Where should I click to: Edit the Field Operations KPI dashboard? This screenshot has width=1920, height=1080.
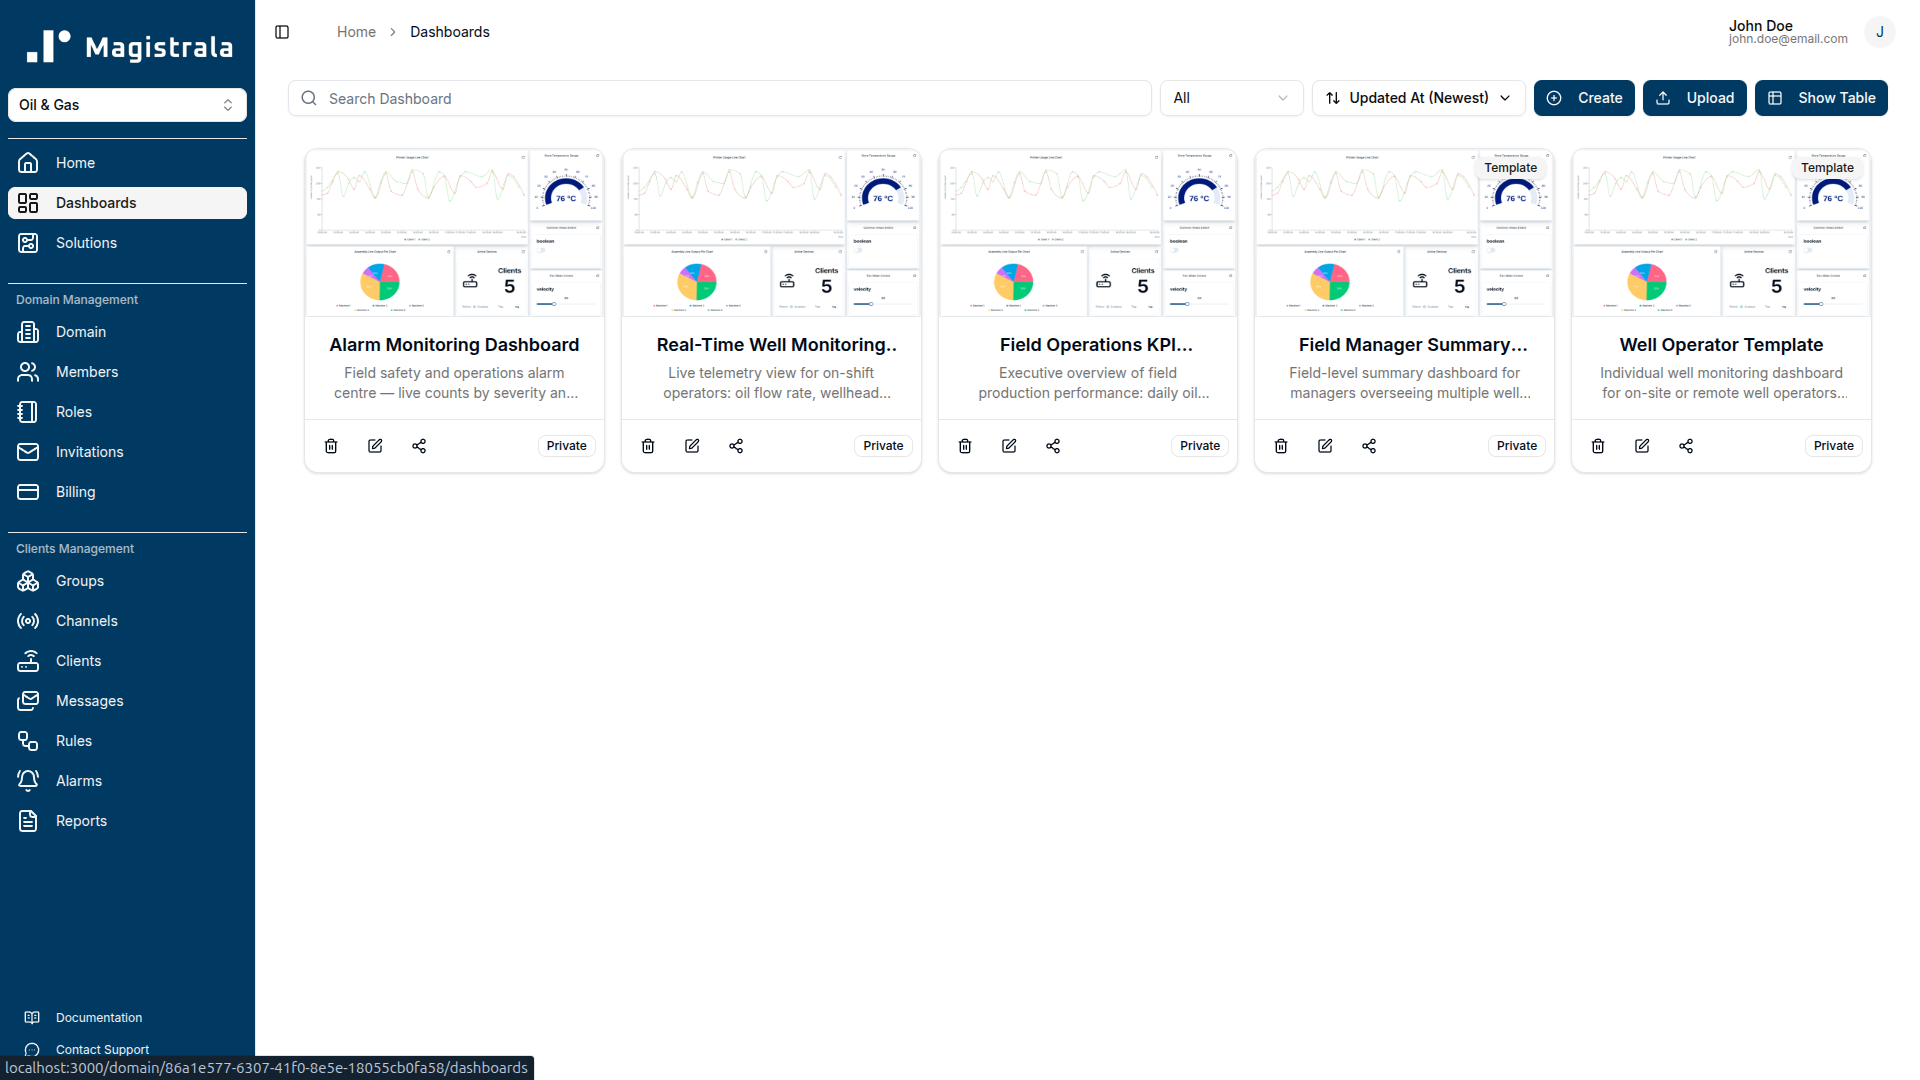click(x=1008, y=445)
